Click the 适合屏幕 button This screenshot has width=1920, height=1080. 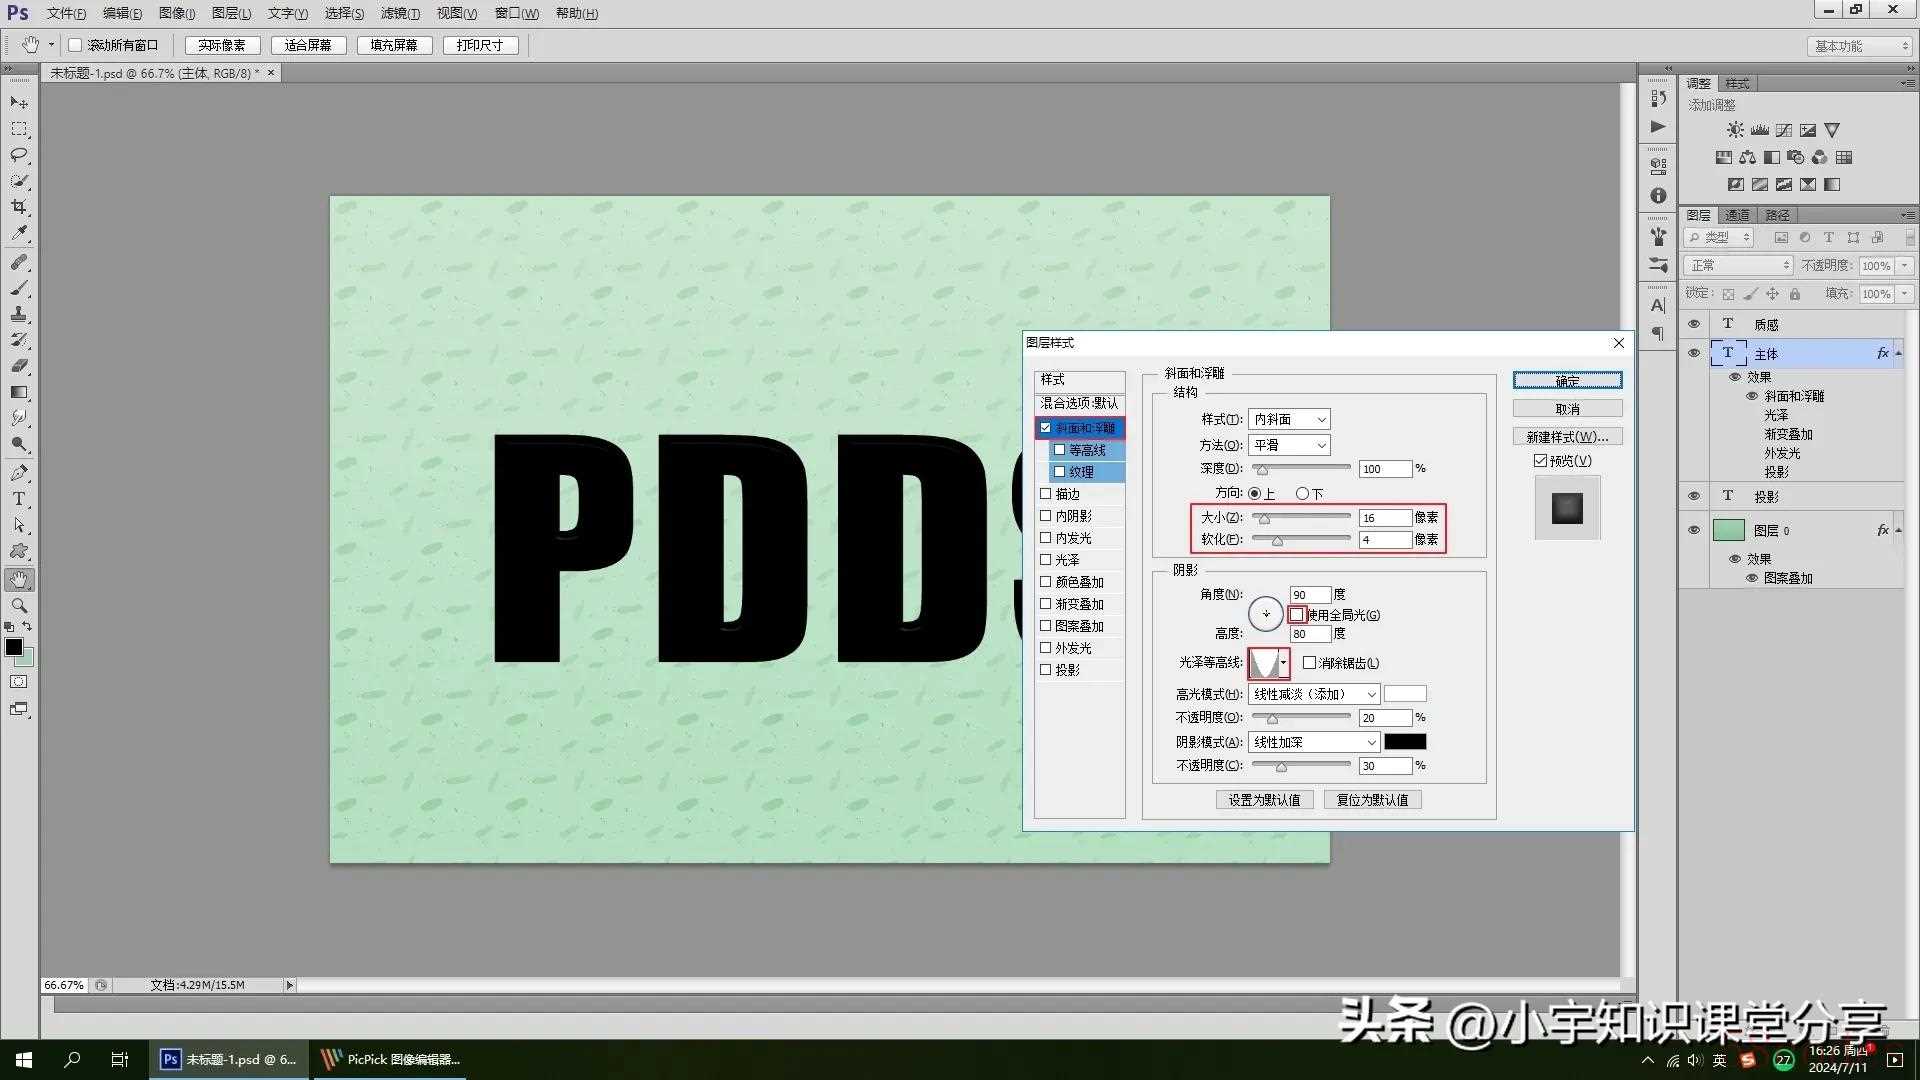pos(308,45)
